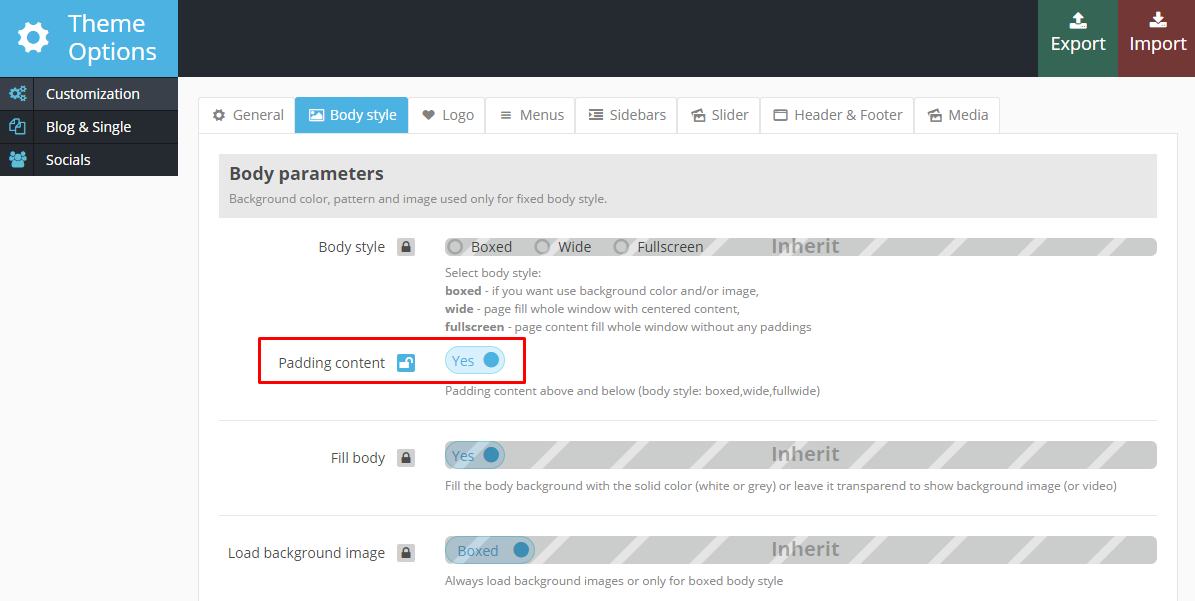Screen dimensions: 1195x601
Task: Click the lock icon beside Body style
Action: click(x=406, y=247)
